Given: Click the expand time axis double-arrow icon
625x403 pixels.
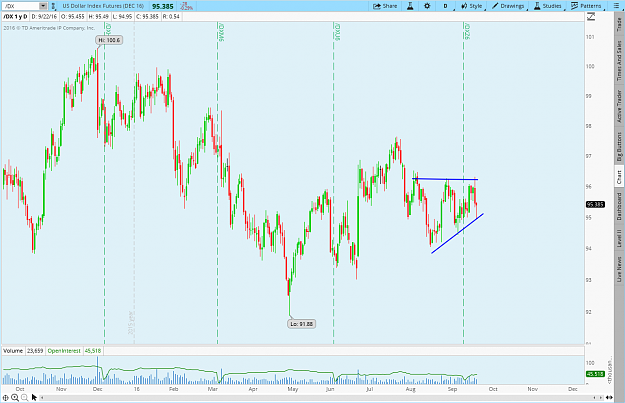Looking at the screenshot, I should click(x=609, y=397).
